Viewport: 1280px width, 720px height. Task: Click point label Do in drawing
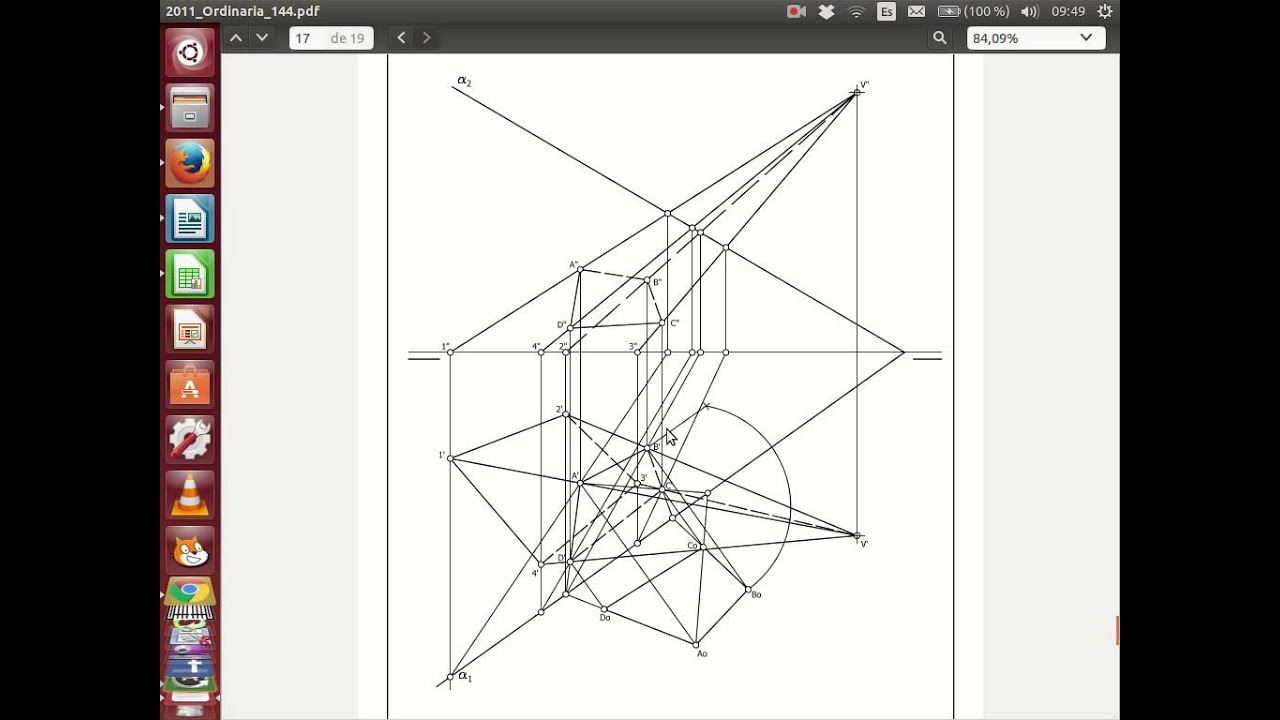605,617
